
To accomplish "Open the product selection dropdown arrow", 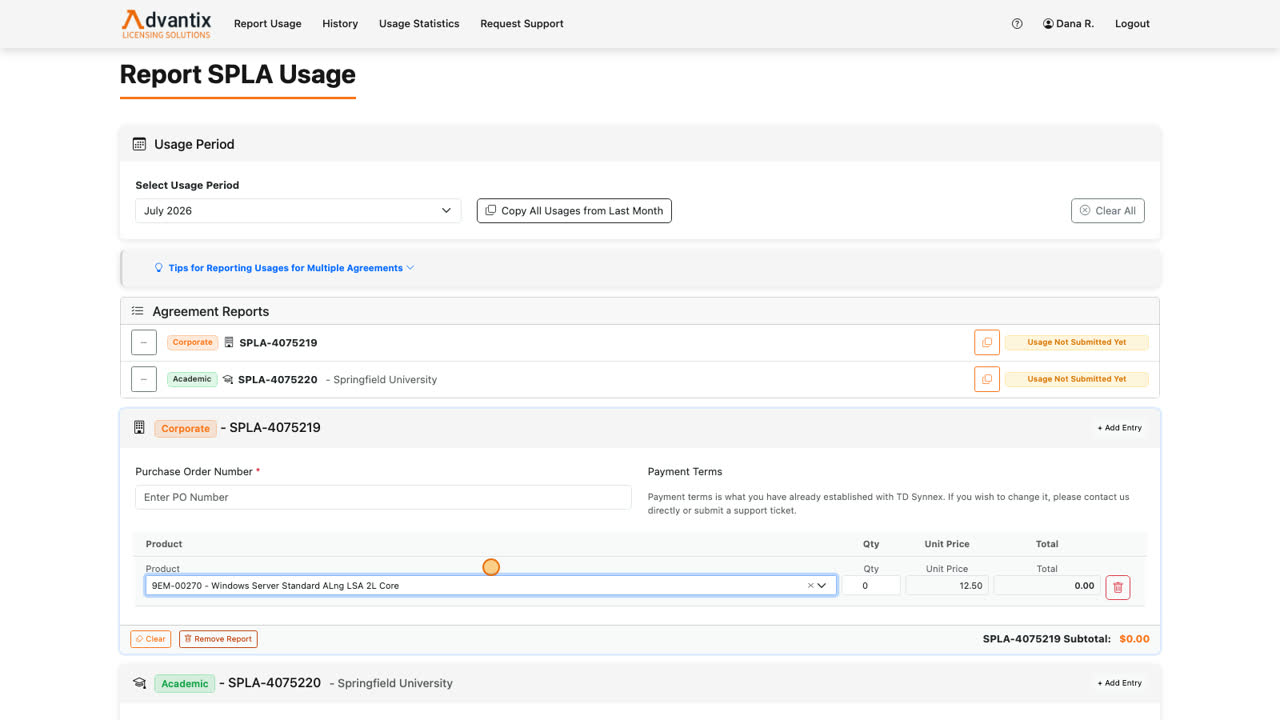I will (822, 586).
